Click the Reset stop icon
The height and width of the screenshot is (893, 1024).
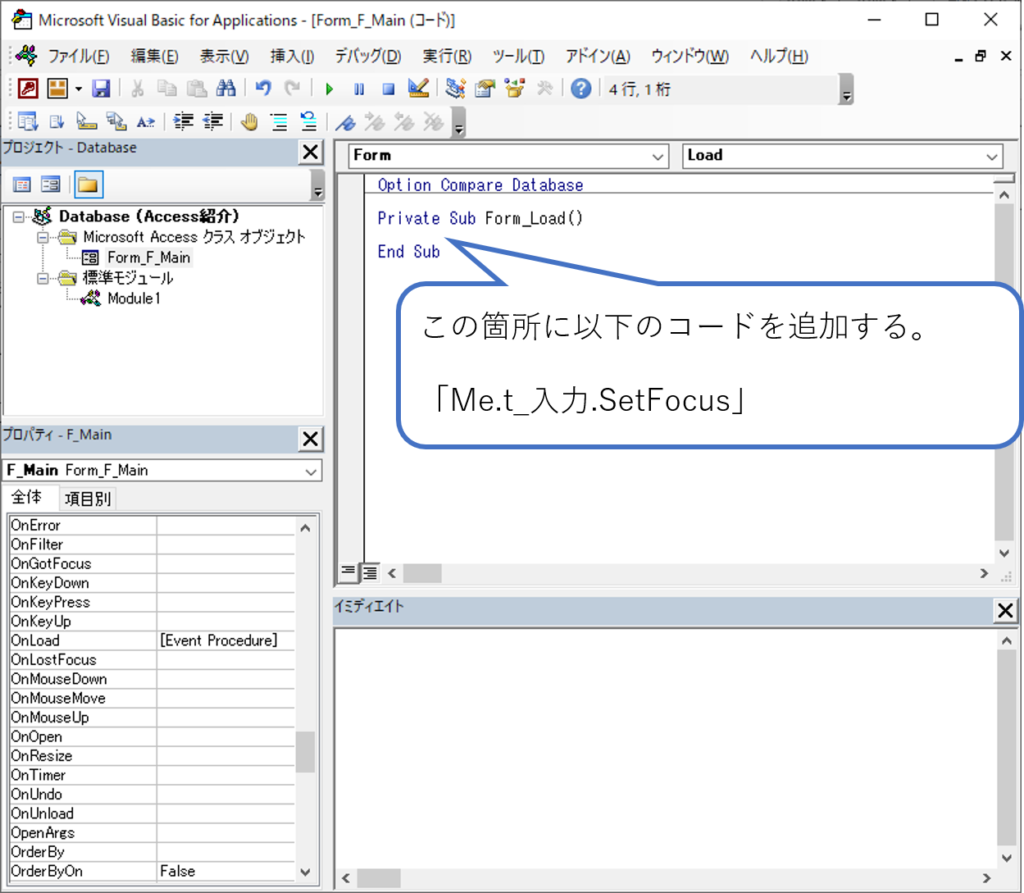[389, 89]
